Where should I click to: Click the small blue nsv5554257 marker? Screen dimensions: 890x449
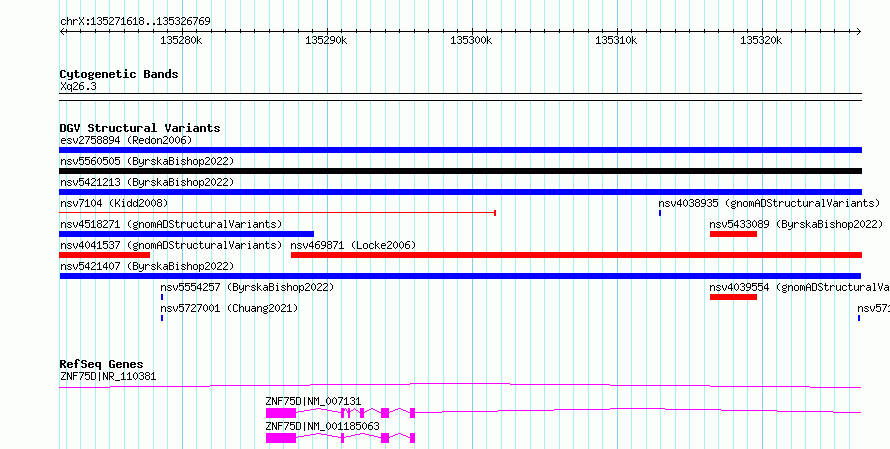click(x=162, y=297)
